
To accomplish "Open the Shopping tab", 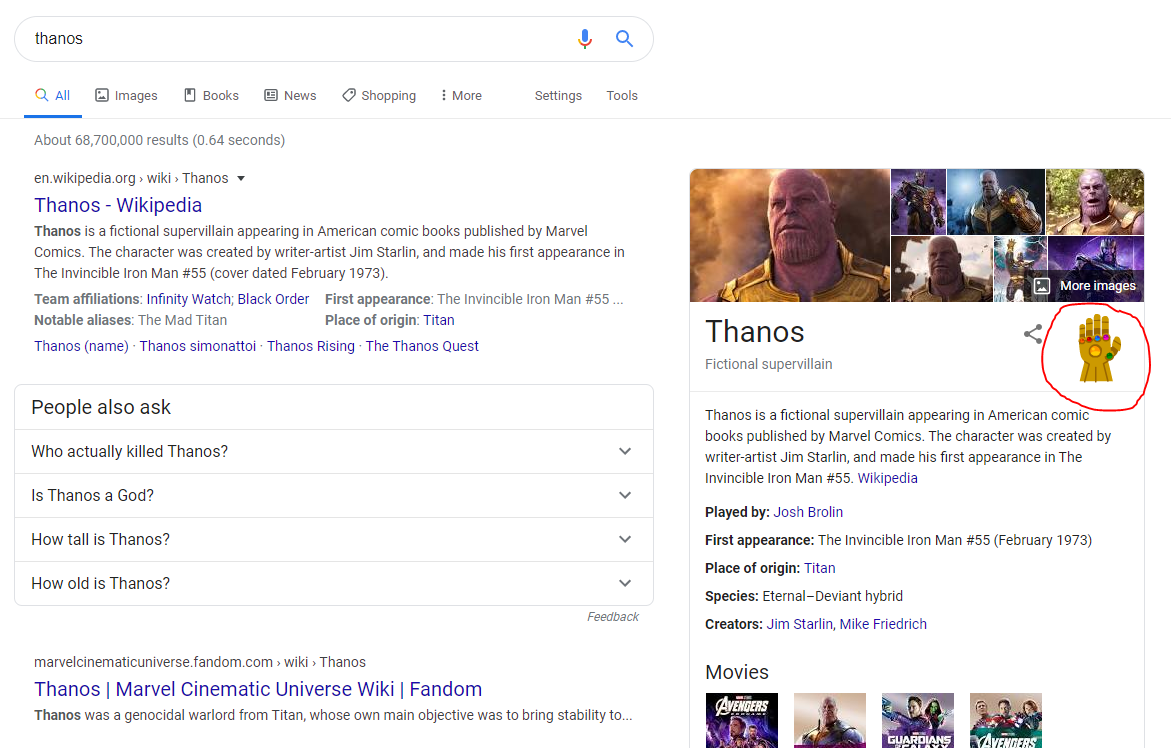I will (379, 96).
